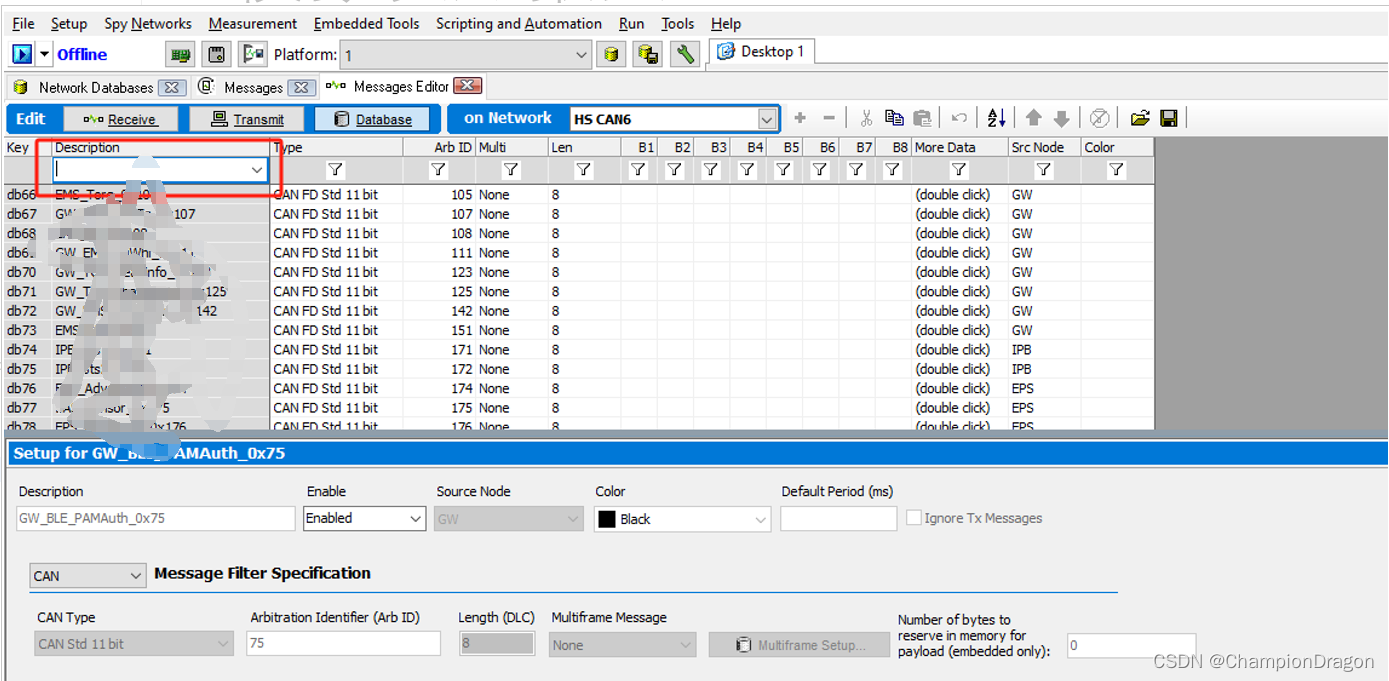Image resolution: width=1389 pixels, height=681 pixels.
Task: Select the Desktop 1 tab
Action: [761, 51]
